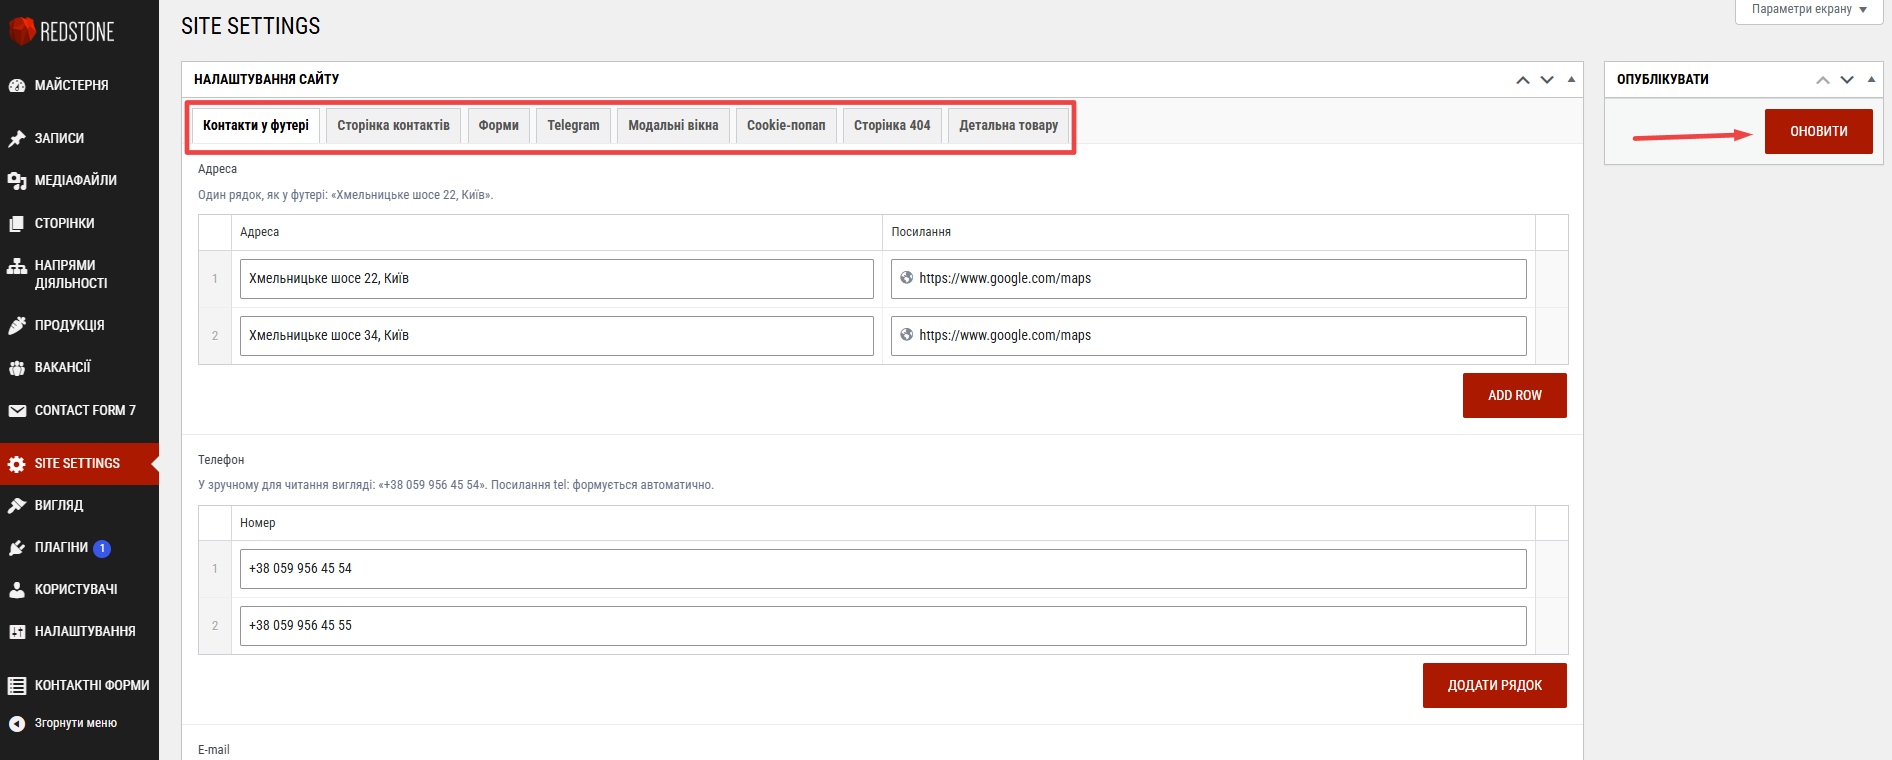Screen dimensions: 1892x760
Task: Open the Продукція carrot icon
Action: 17,326
